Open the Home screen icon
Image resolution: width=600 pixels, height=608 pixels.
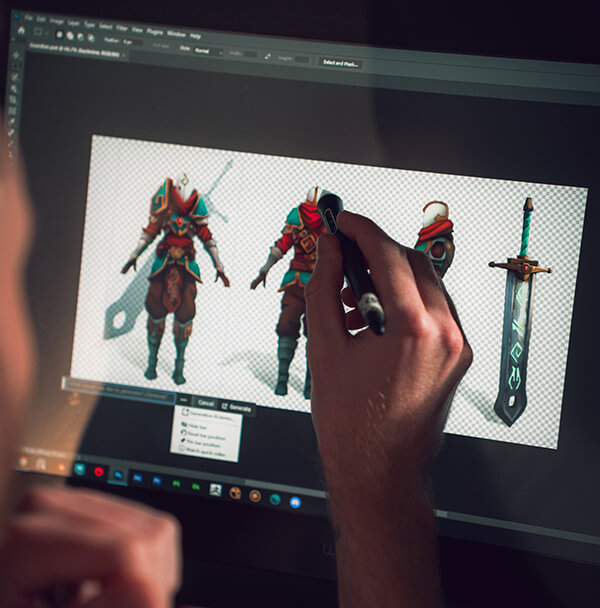click(x=21, y=30)
